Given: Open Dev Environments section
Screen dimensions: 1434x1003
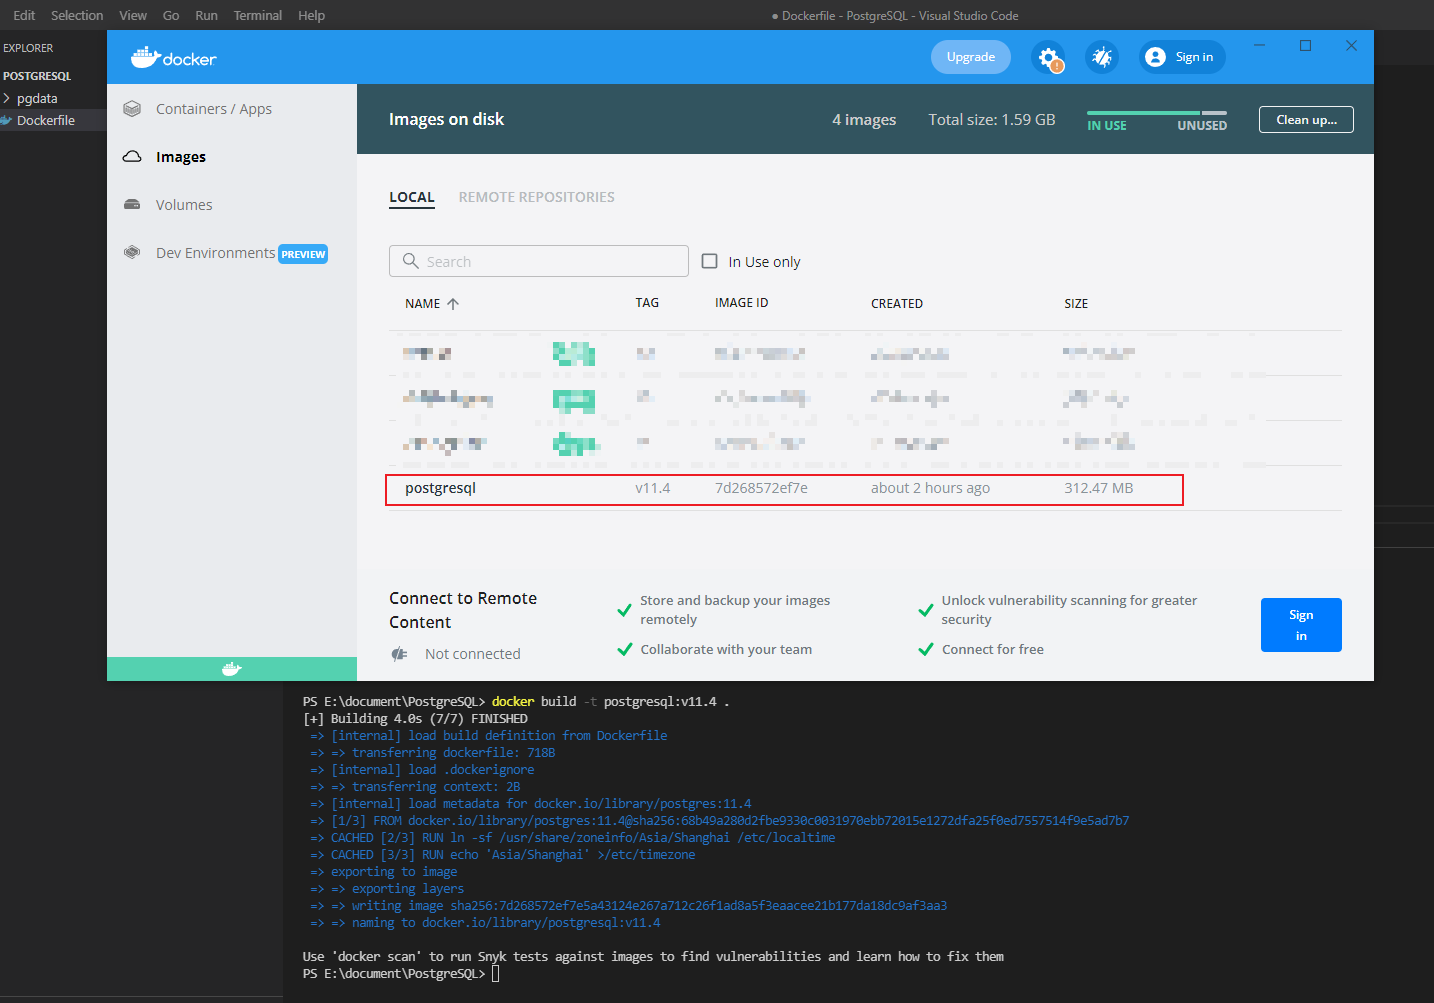Looking at the screenshot, I should (x=216, y=253).
